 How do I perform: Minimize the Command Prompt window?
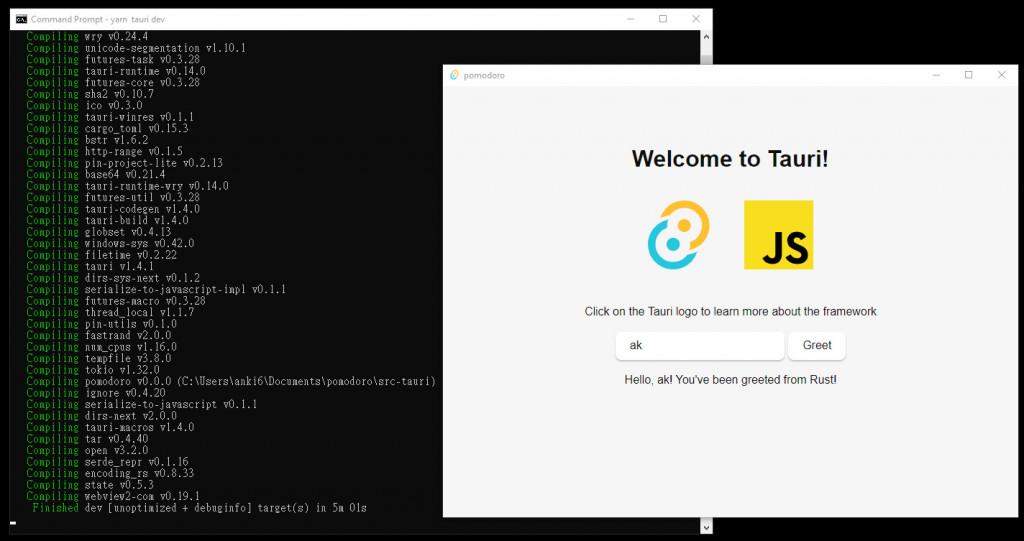(630, 19)
